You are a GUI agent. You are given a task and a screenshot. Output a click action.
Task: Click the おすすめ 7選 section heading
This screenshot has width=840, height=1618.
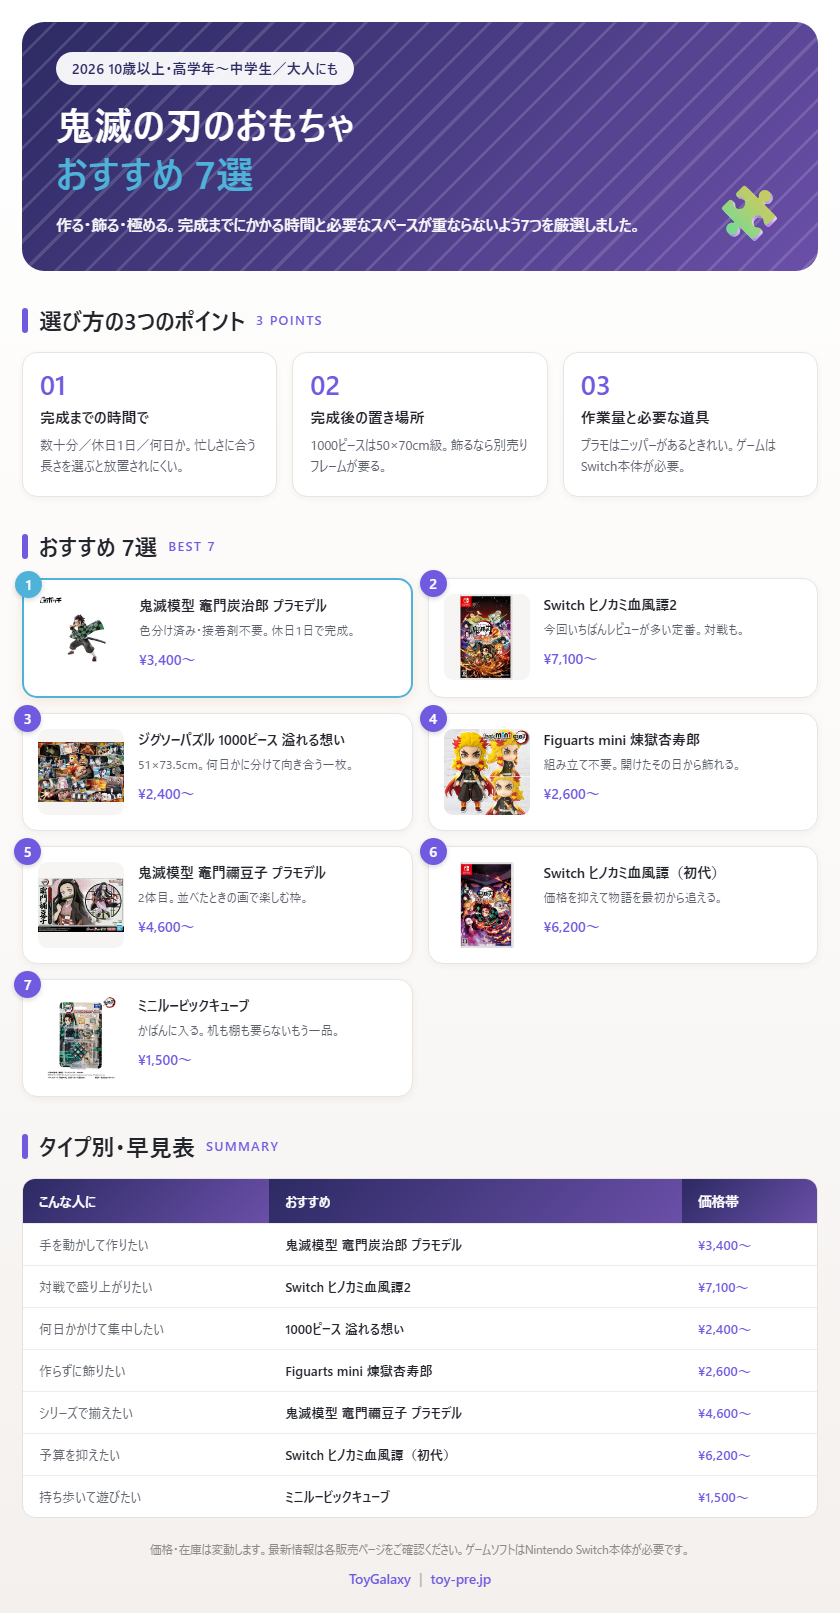(98, 547)
